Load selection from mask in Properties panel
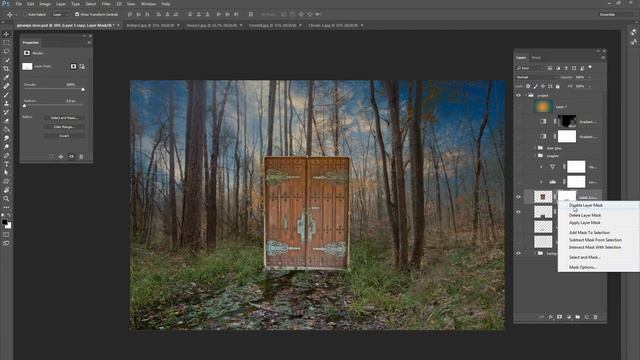Screen dimensions: 640x360 tap(51, 157)
